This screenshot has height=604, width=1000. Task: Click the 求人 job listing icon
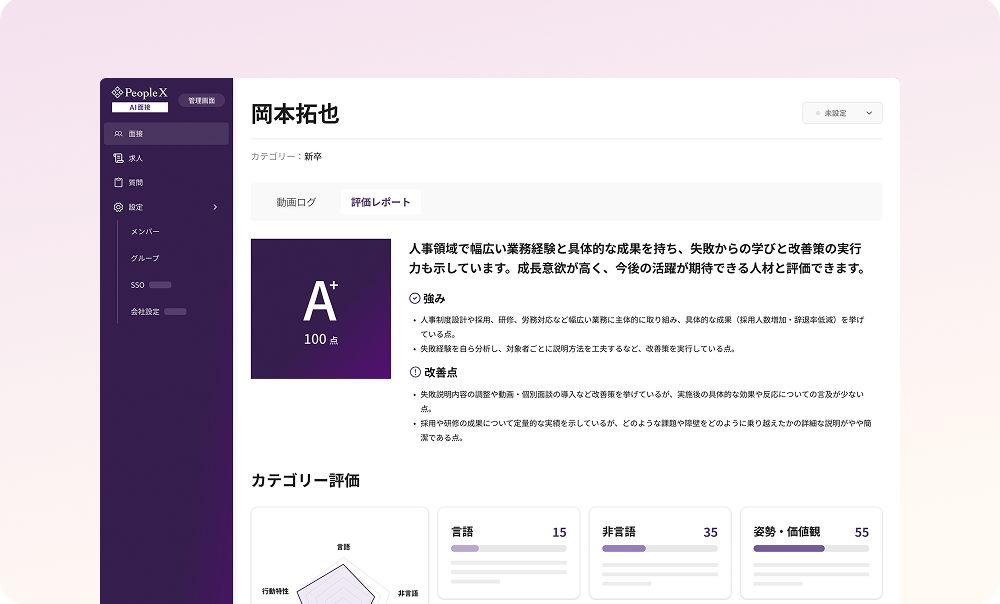point(118,158)
